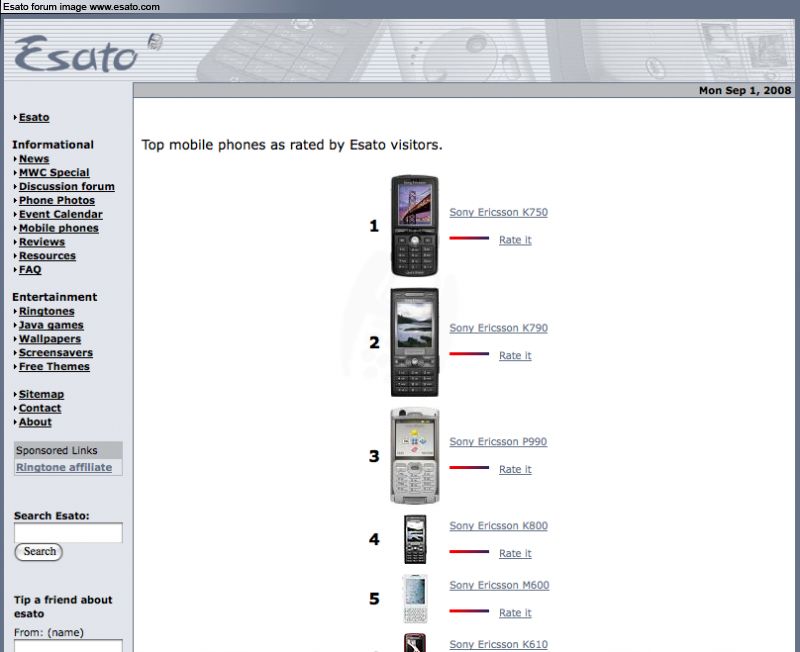Image resolution: width=800 pixels, height=652 pixels.
Task: Click the Sony Ericsson M600 phone image
Action: 415,599
